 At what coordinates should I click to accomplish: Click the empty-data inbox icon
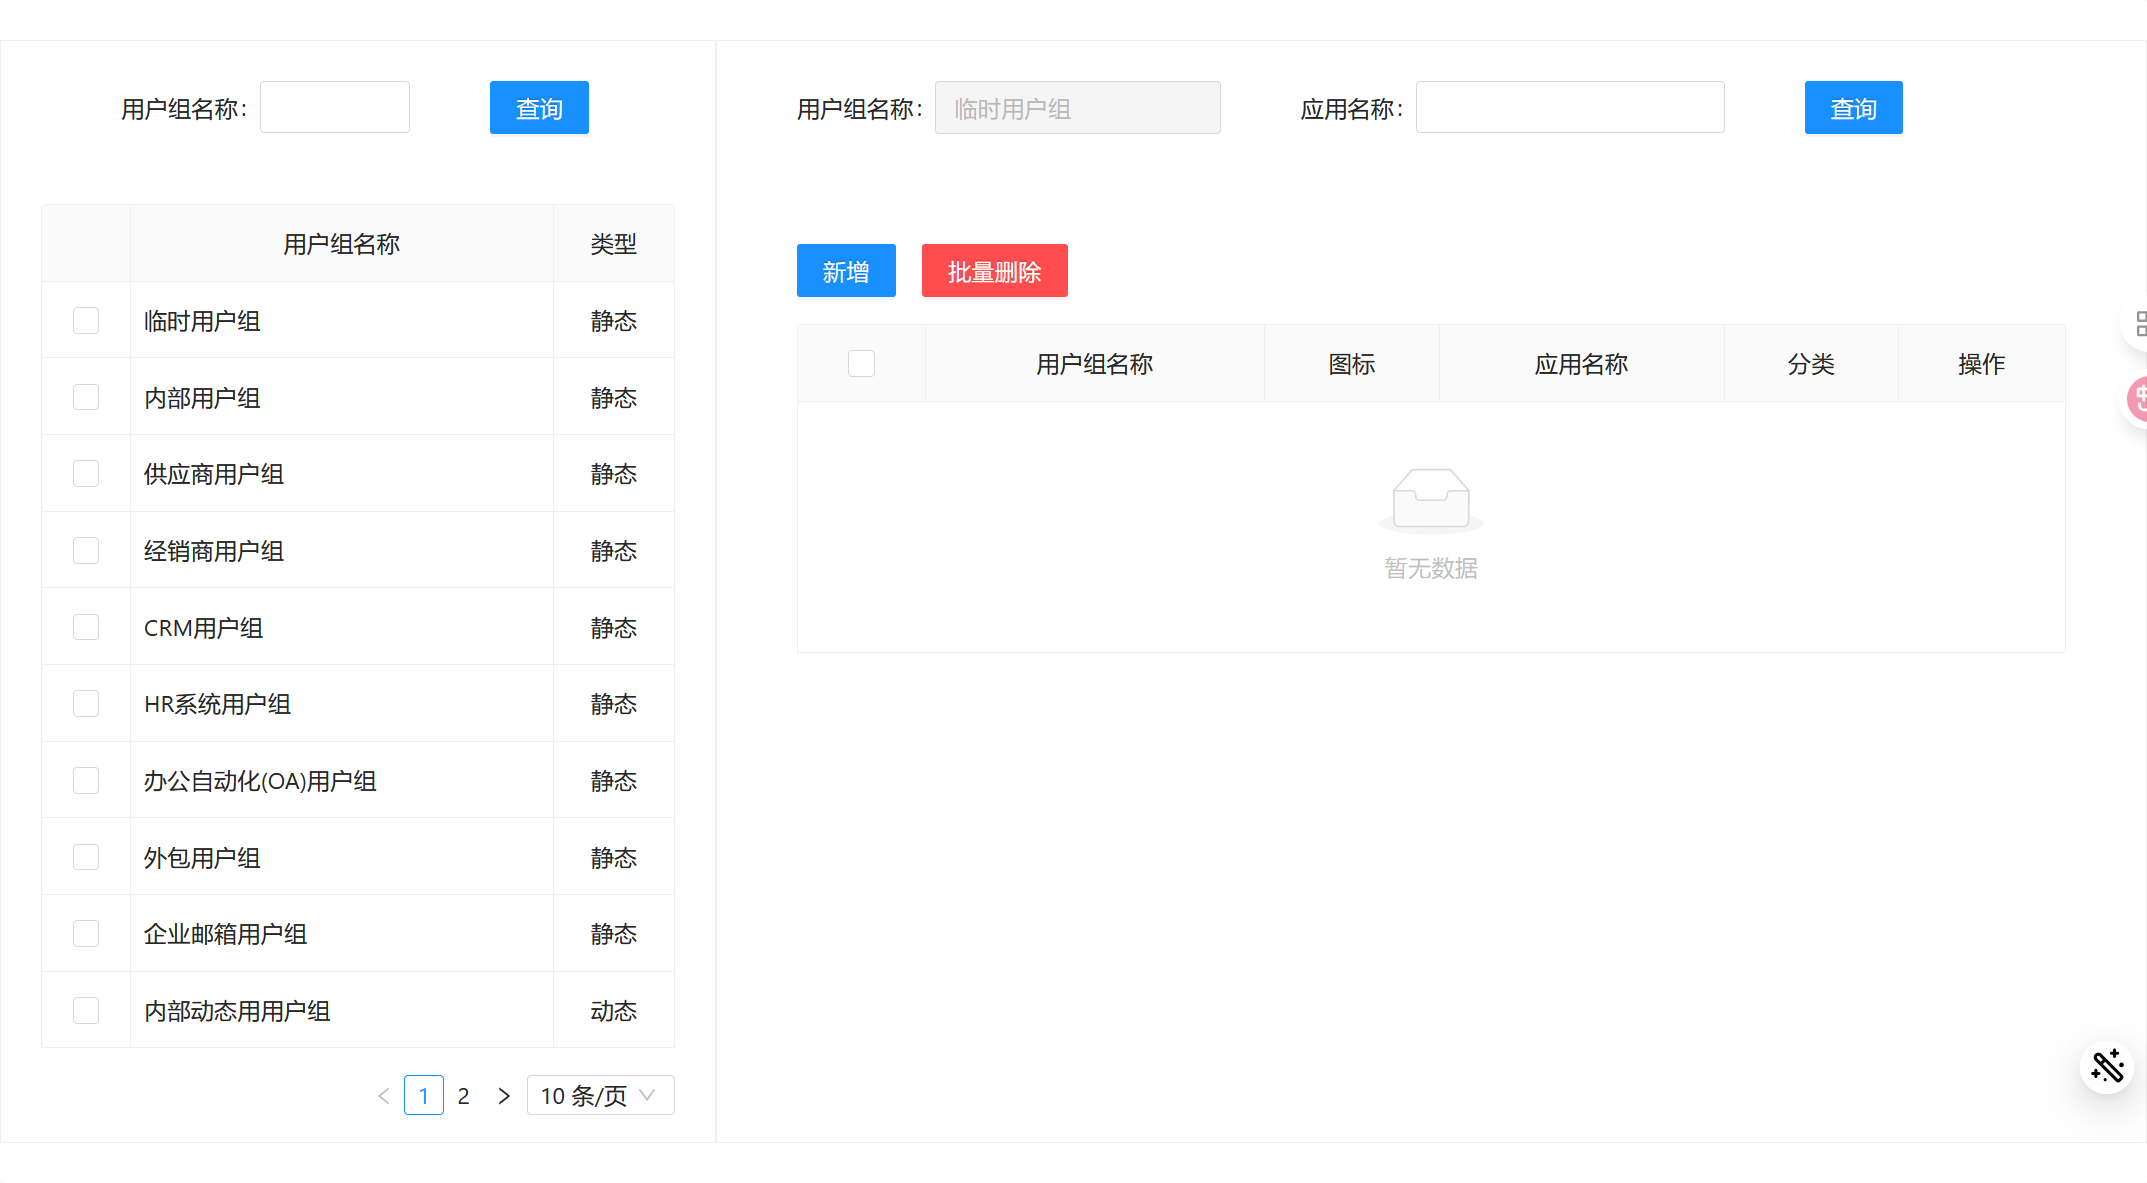[x=1430, y=498]
